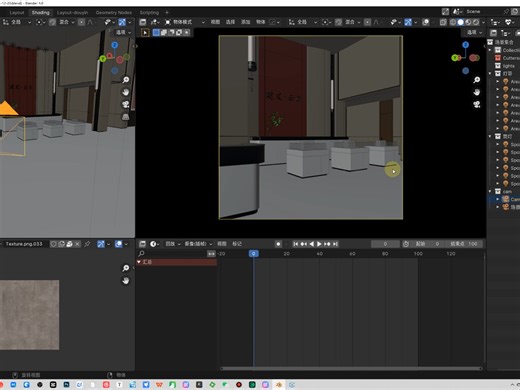Open the 抠像(插帧) keying dropdown in the timeline

point(198,244)
